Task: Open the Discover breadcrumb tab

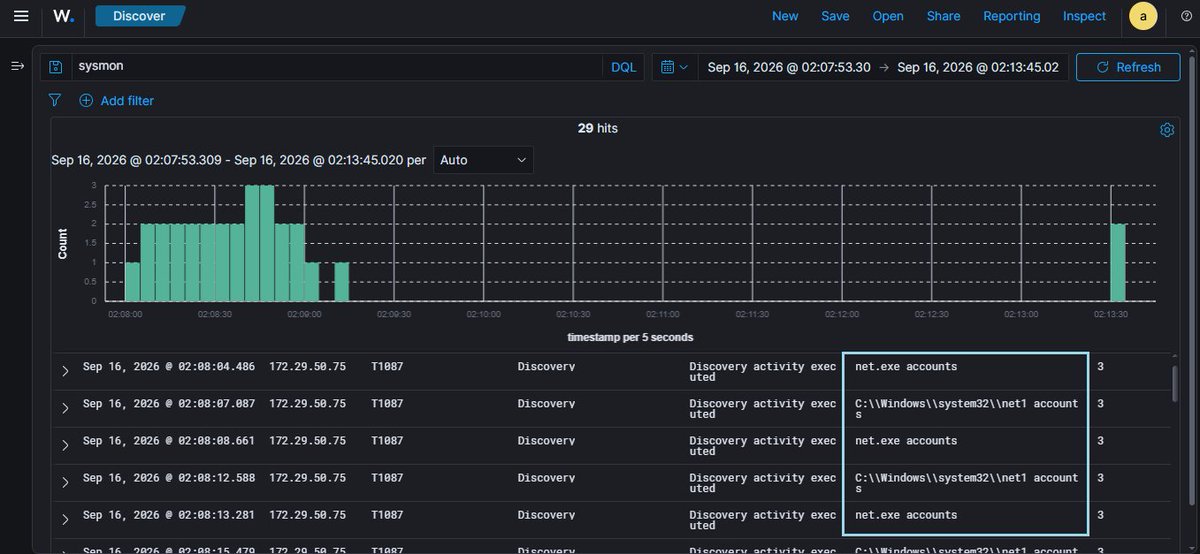Action: coord(140,16)
